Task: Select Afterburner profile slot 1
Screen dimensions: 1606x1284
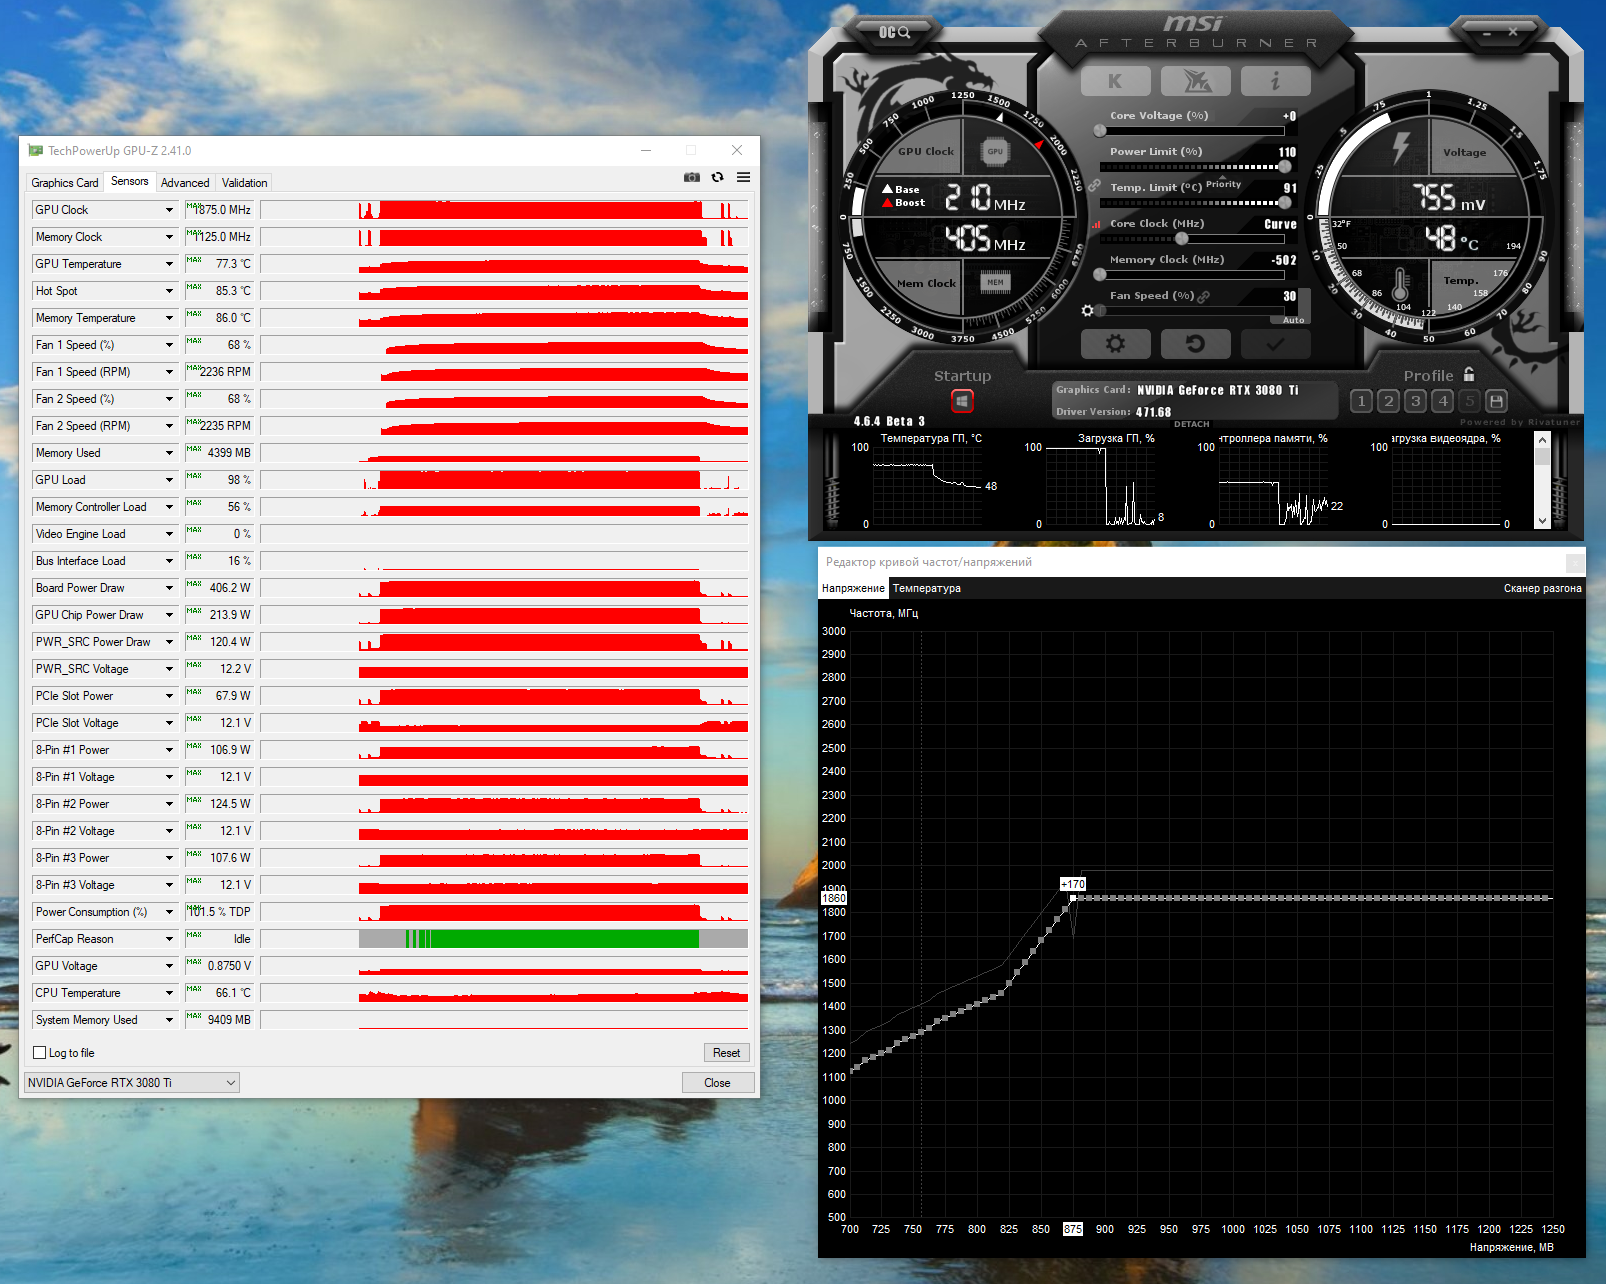Action: 1361,401
